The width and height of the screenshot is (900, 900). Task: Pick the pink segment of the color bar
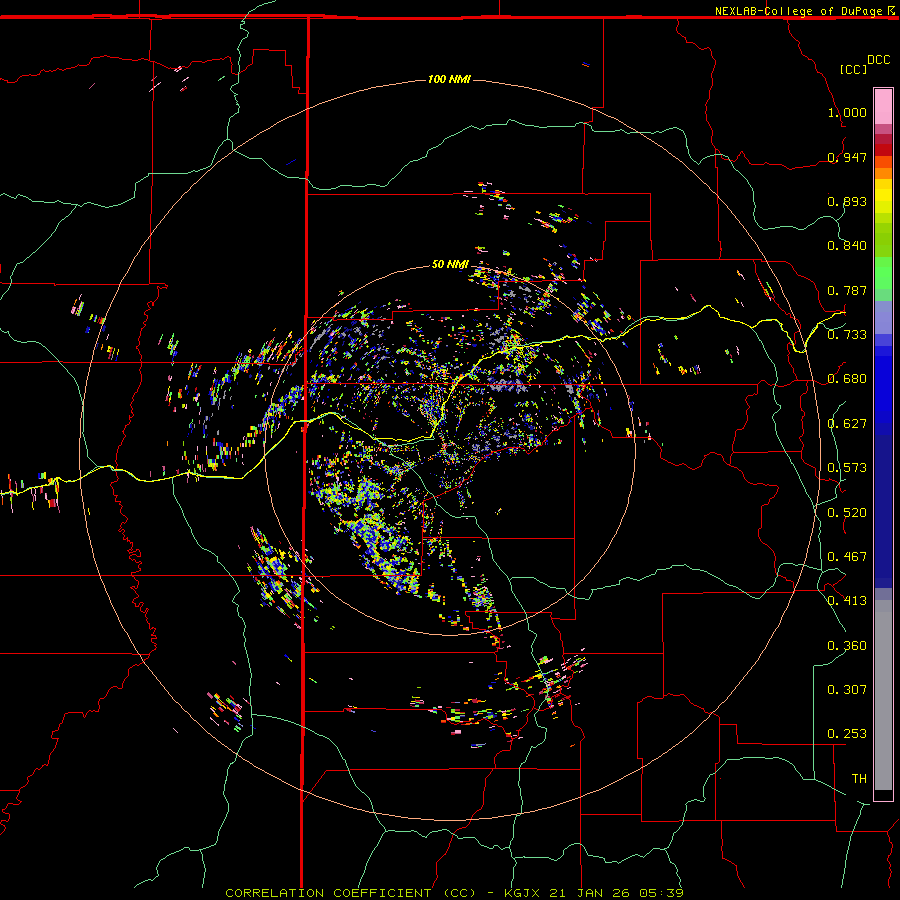[x=883, y=106]
